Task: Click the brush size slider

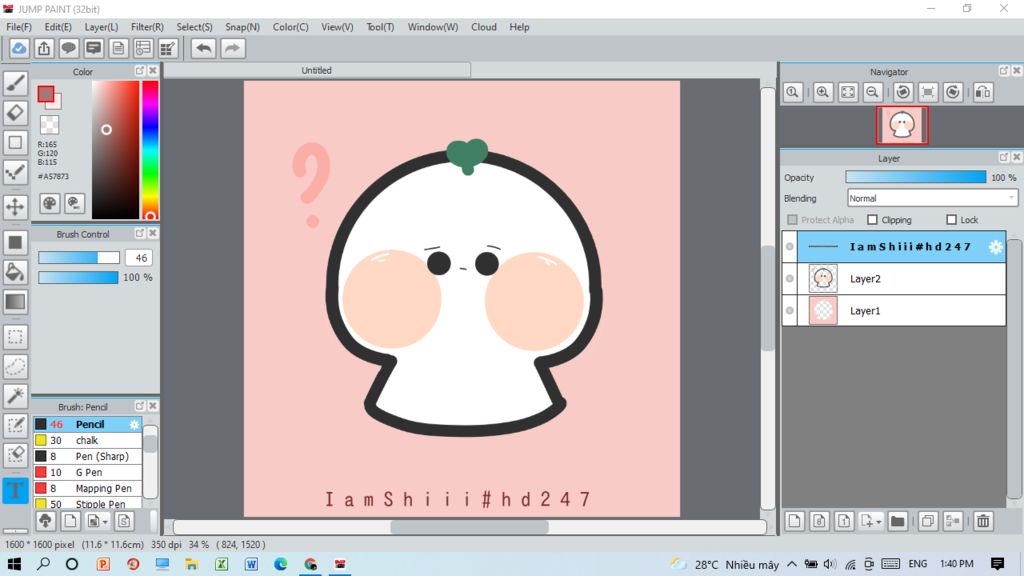Action: coord(78,258)
